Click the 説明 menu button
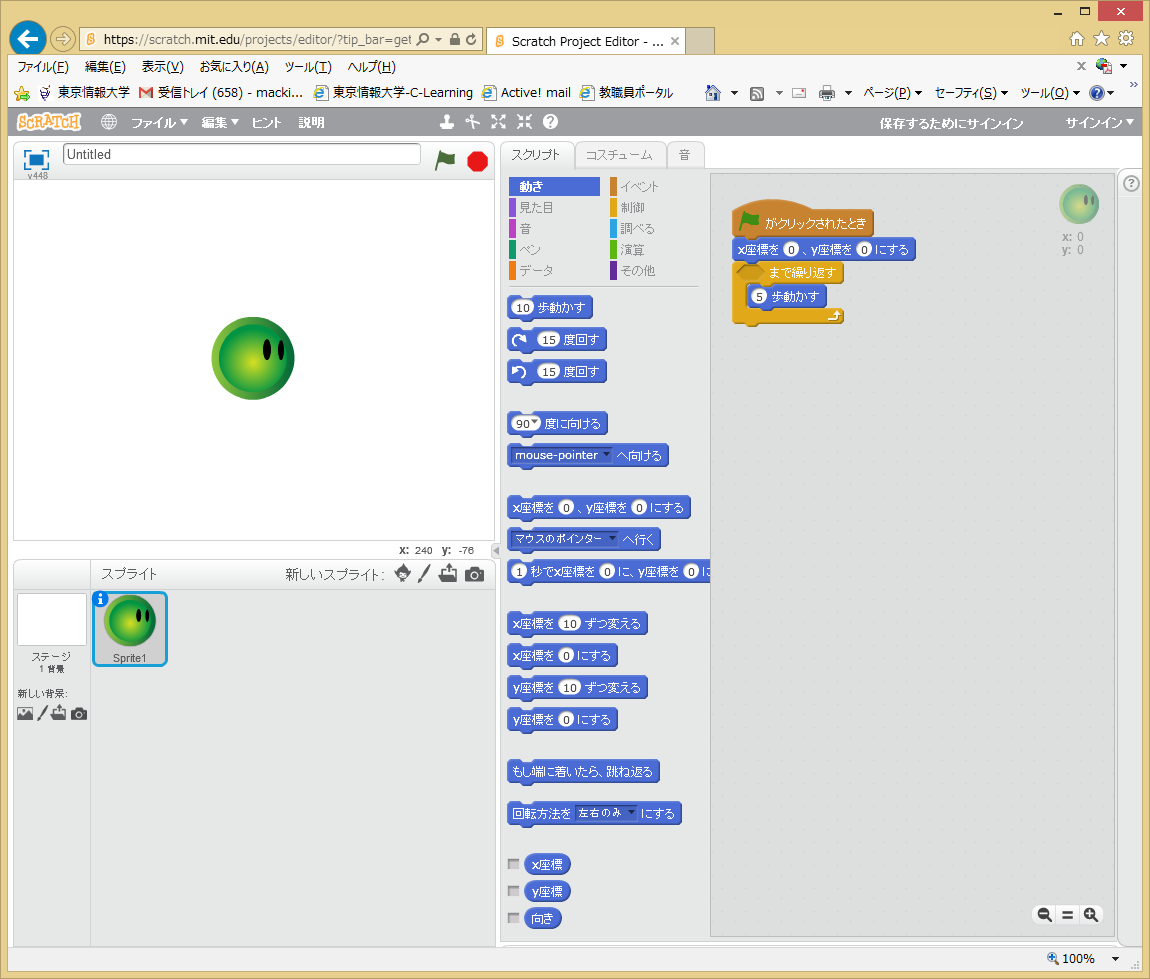The image size is (1150, 979). click(x=311, y=122)
